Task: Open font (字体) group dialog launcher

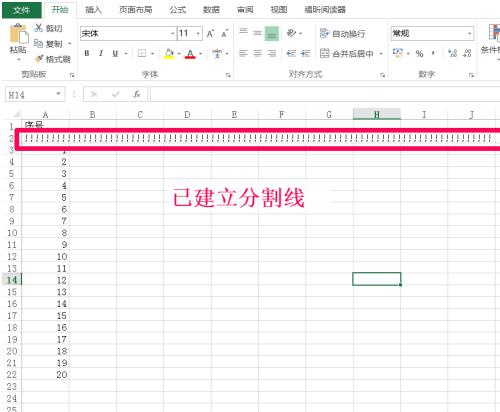Action: coord(228,75)
